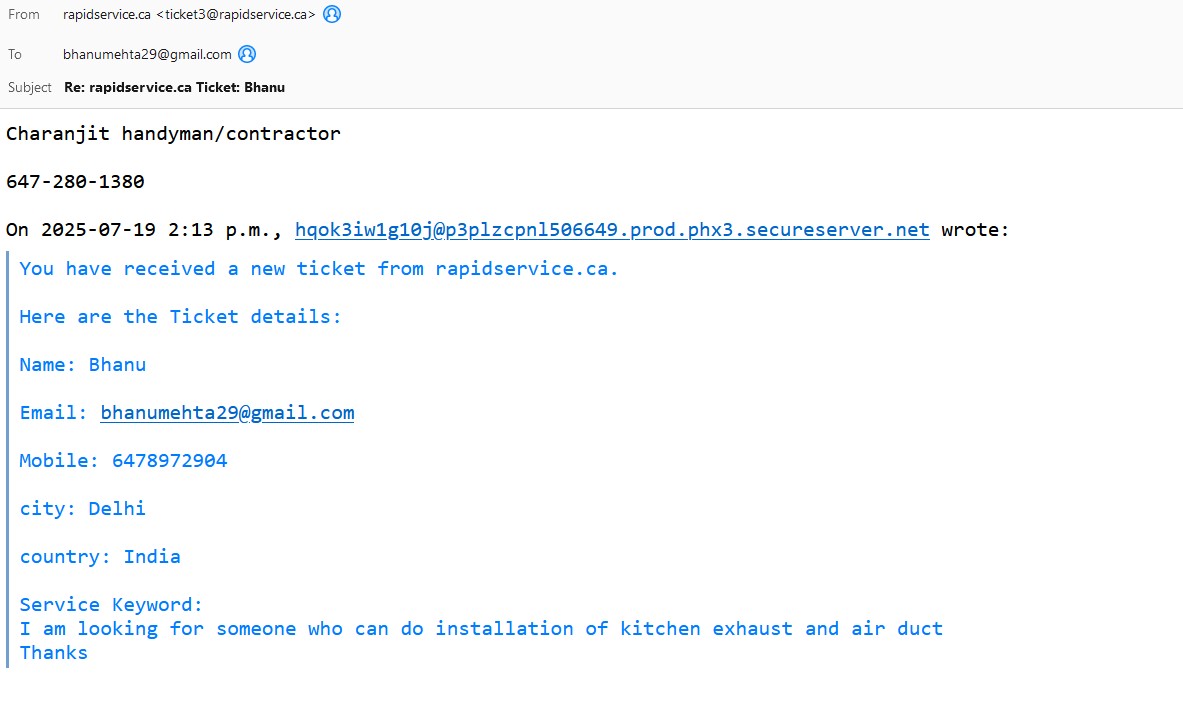Image resolution: width=1183 pixels, height=718 pixels.
Task: Click the 'Name: Bhanu' line
Action: click(83, 365)
